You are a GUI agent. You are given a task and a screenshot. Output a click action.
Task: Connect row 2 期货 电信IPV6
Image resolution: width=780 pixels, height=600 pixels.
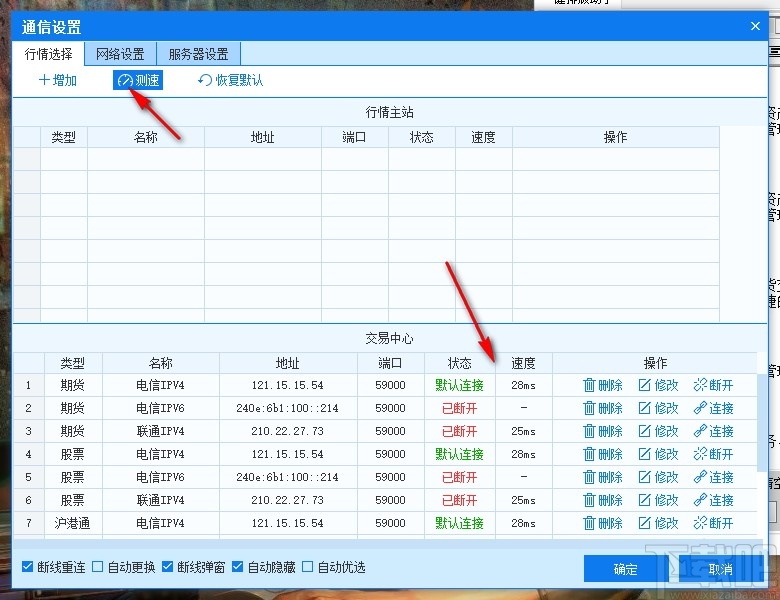tap(713, 408)
